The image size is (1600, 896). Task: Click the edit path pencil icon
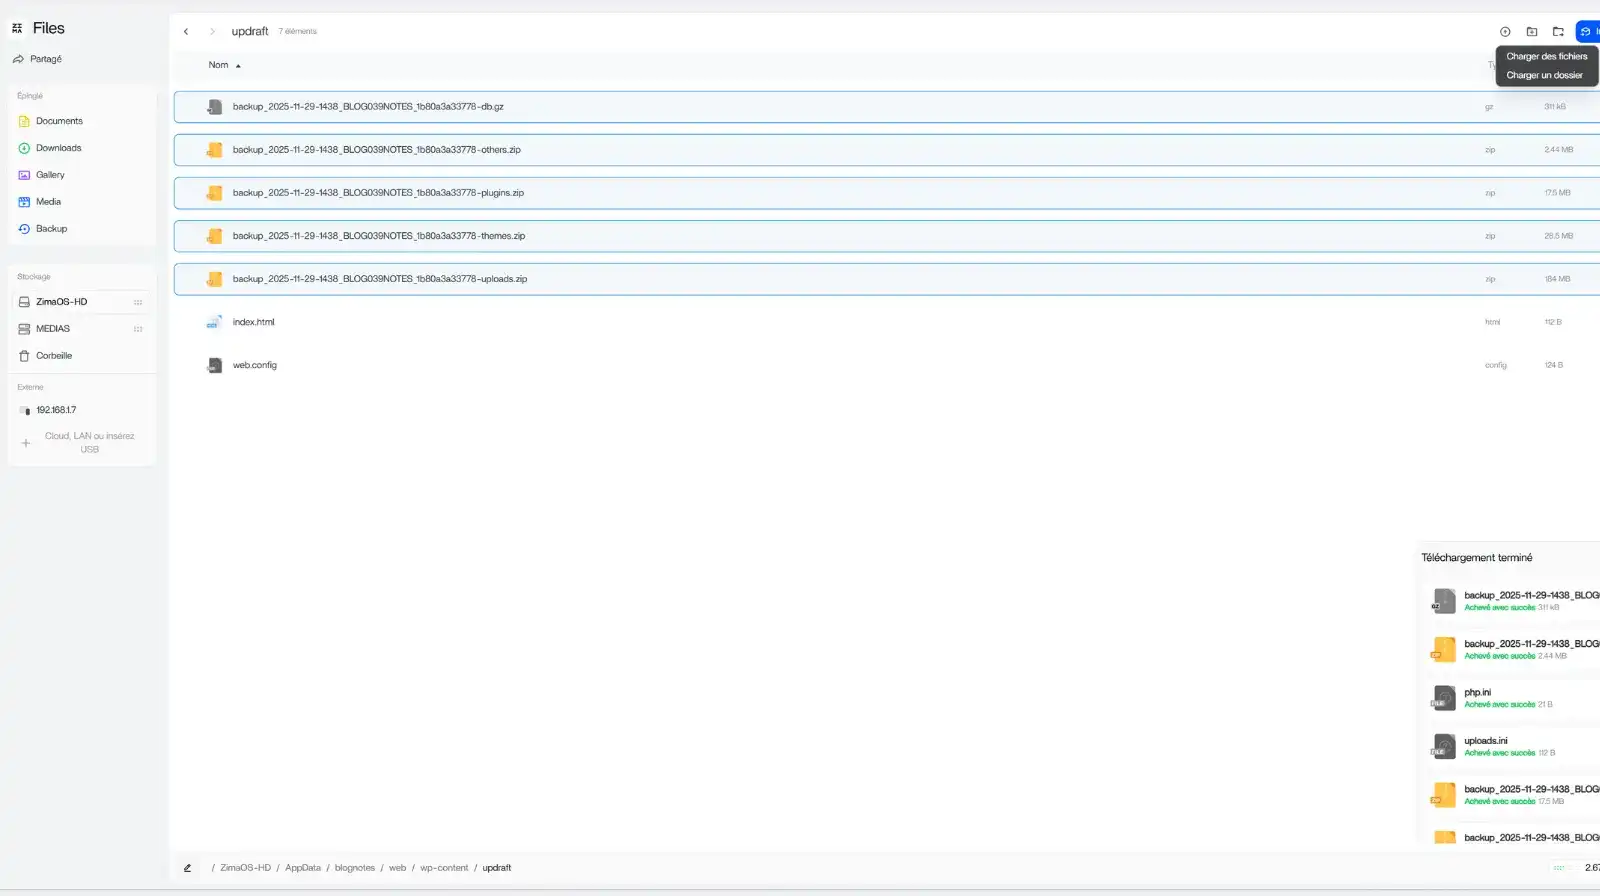[187, 868]
